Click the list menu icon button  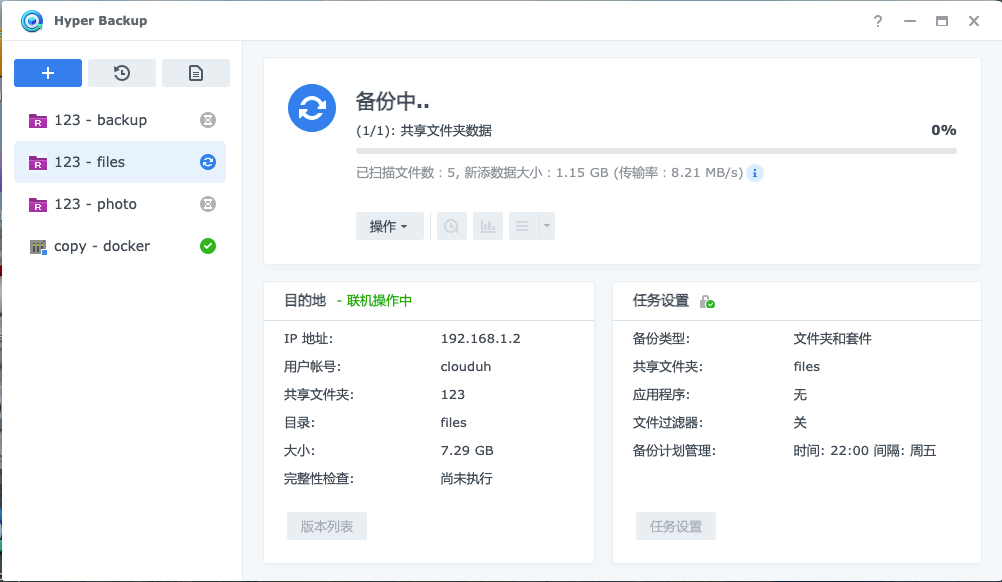point(522,226)
